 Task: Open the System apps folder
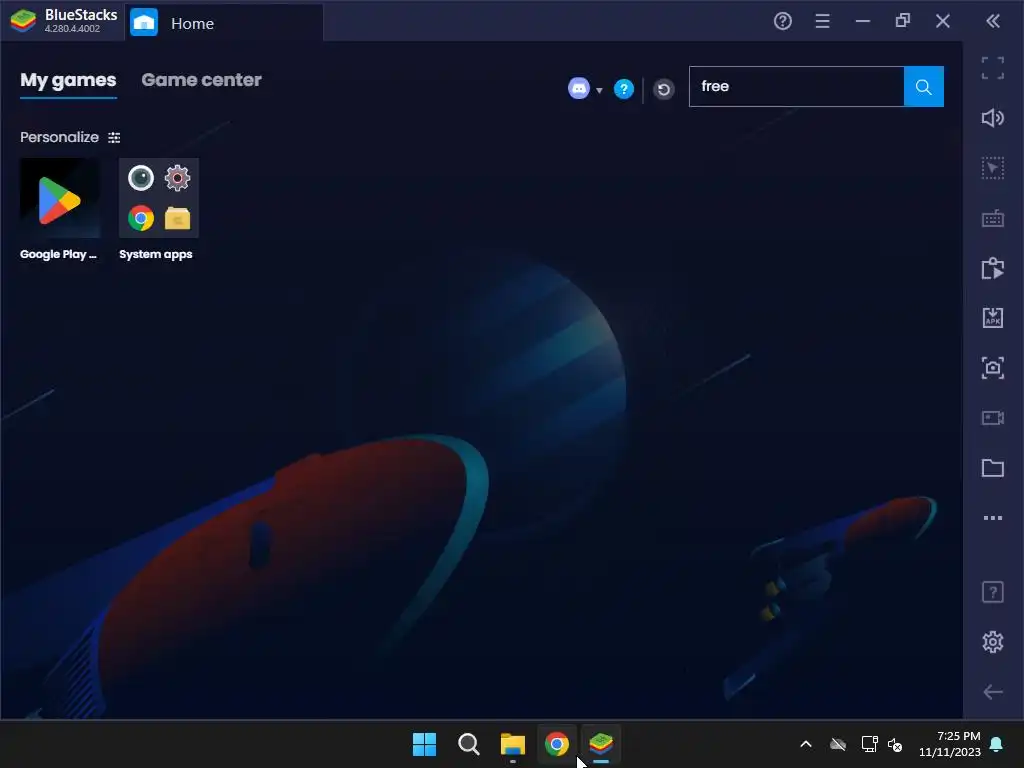[159, 199]
